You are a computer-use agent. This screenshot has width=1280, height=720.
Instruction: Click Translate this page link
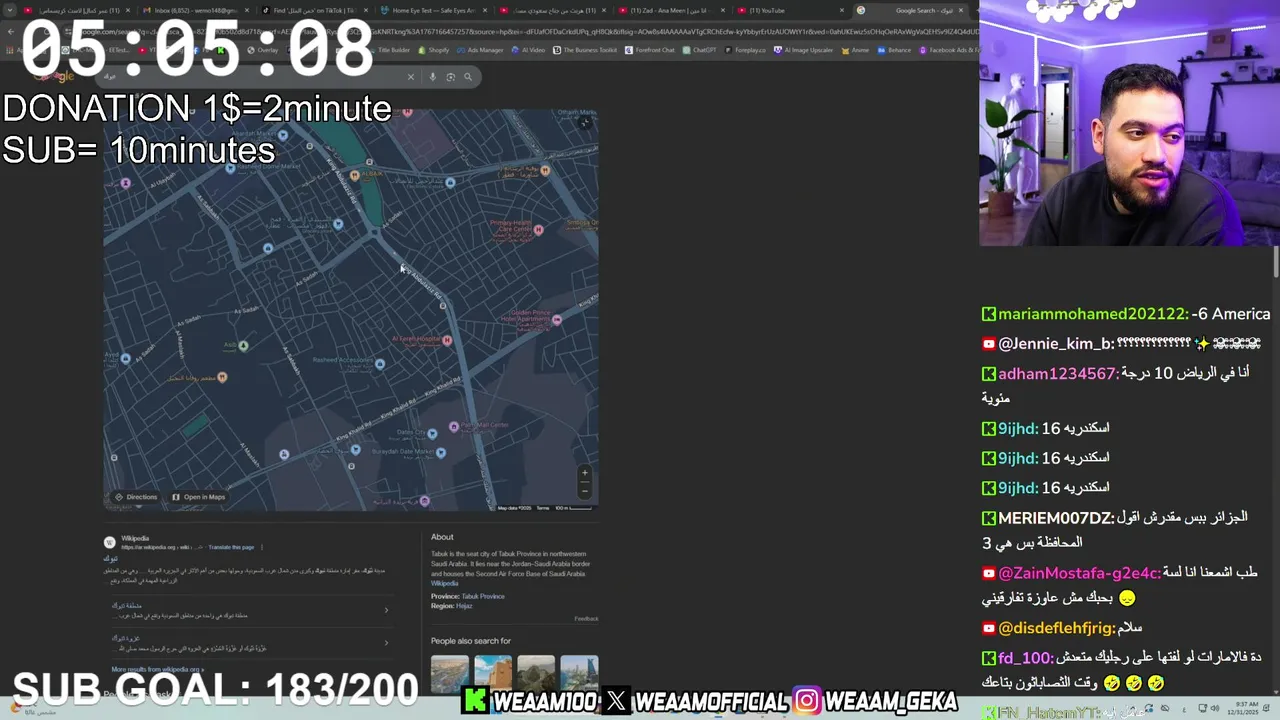[231, 547]
